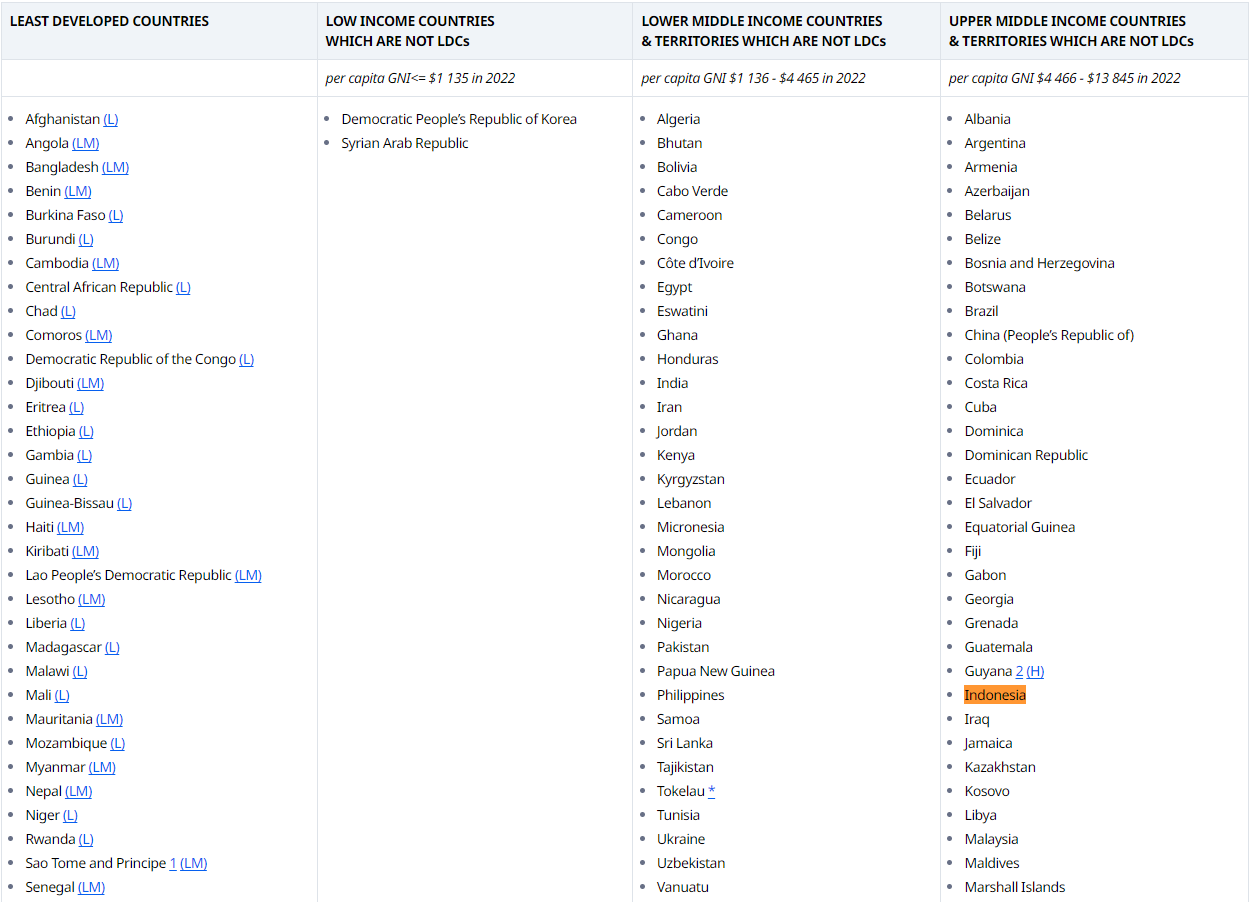This screenshot has height=902, width=1249.
Task: Click the (LM) link beside Comoros
Action: tap(98, 335)
